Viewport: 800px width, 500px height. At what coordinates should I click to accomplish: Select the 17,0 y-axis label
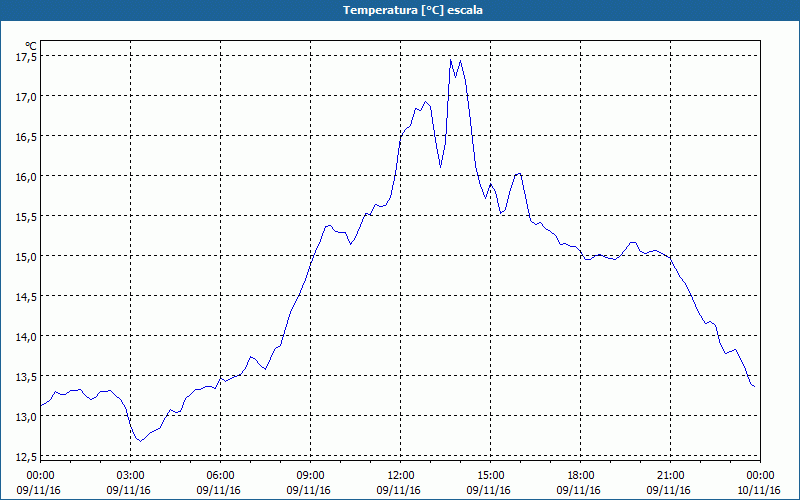(x=27, y=96)
